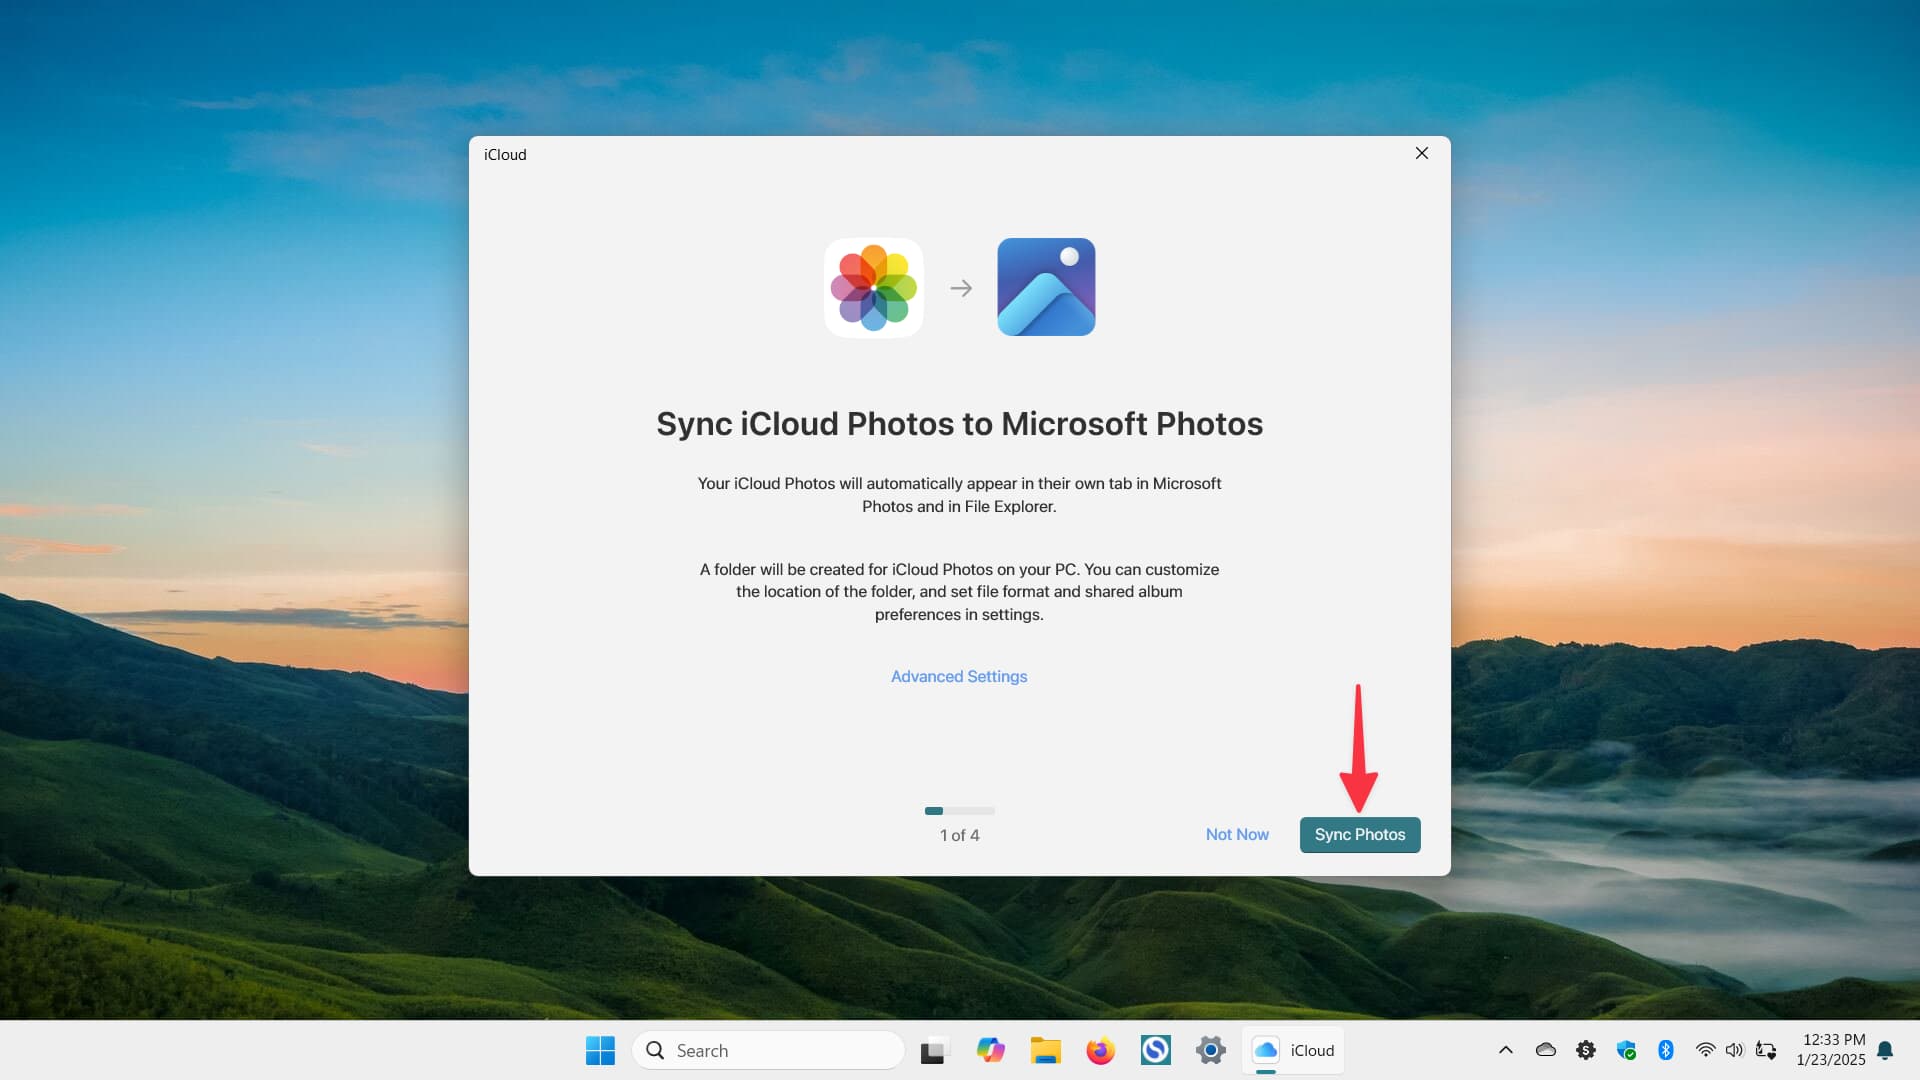1920x1080 pixels.
Task: Click the battery power tray icon
Action: [x=1765, y=1050]
